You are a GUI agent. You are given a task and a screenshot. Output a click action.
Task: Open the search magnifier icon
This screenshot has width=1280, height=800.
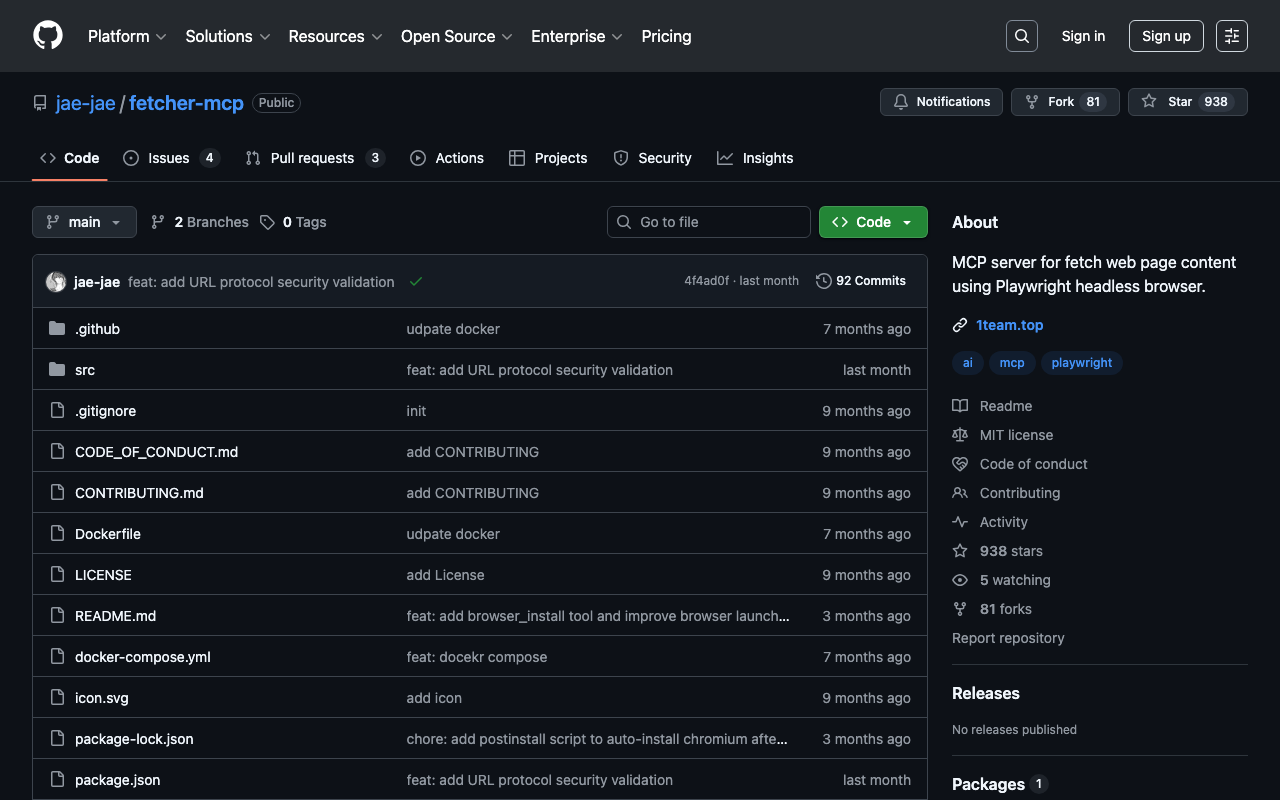coord(1021,36)
